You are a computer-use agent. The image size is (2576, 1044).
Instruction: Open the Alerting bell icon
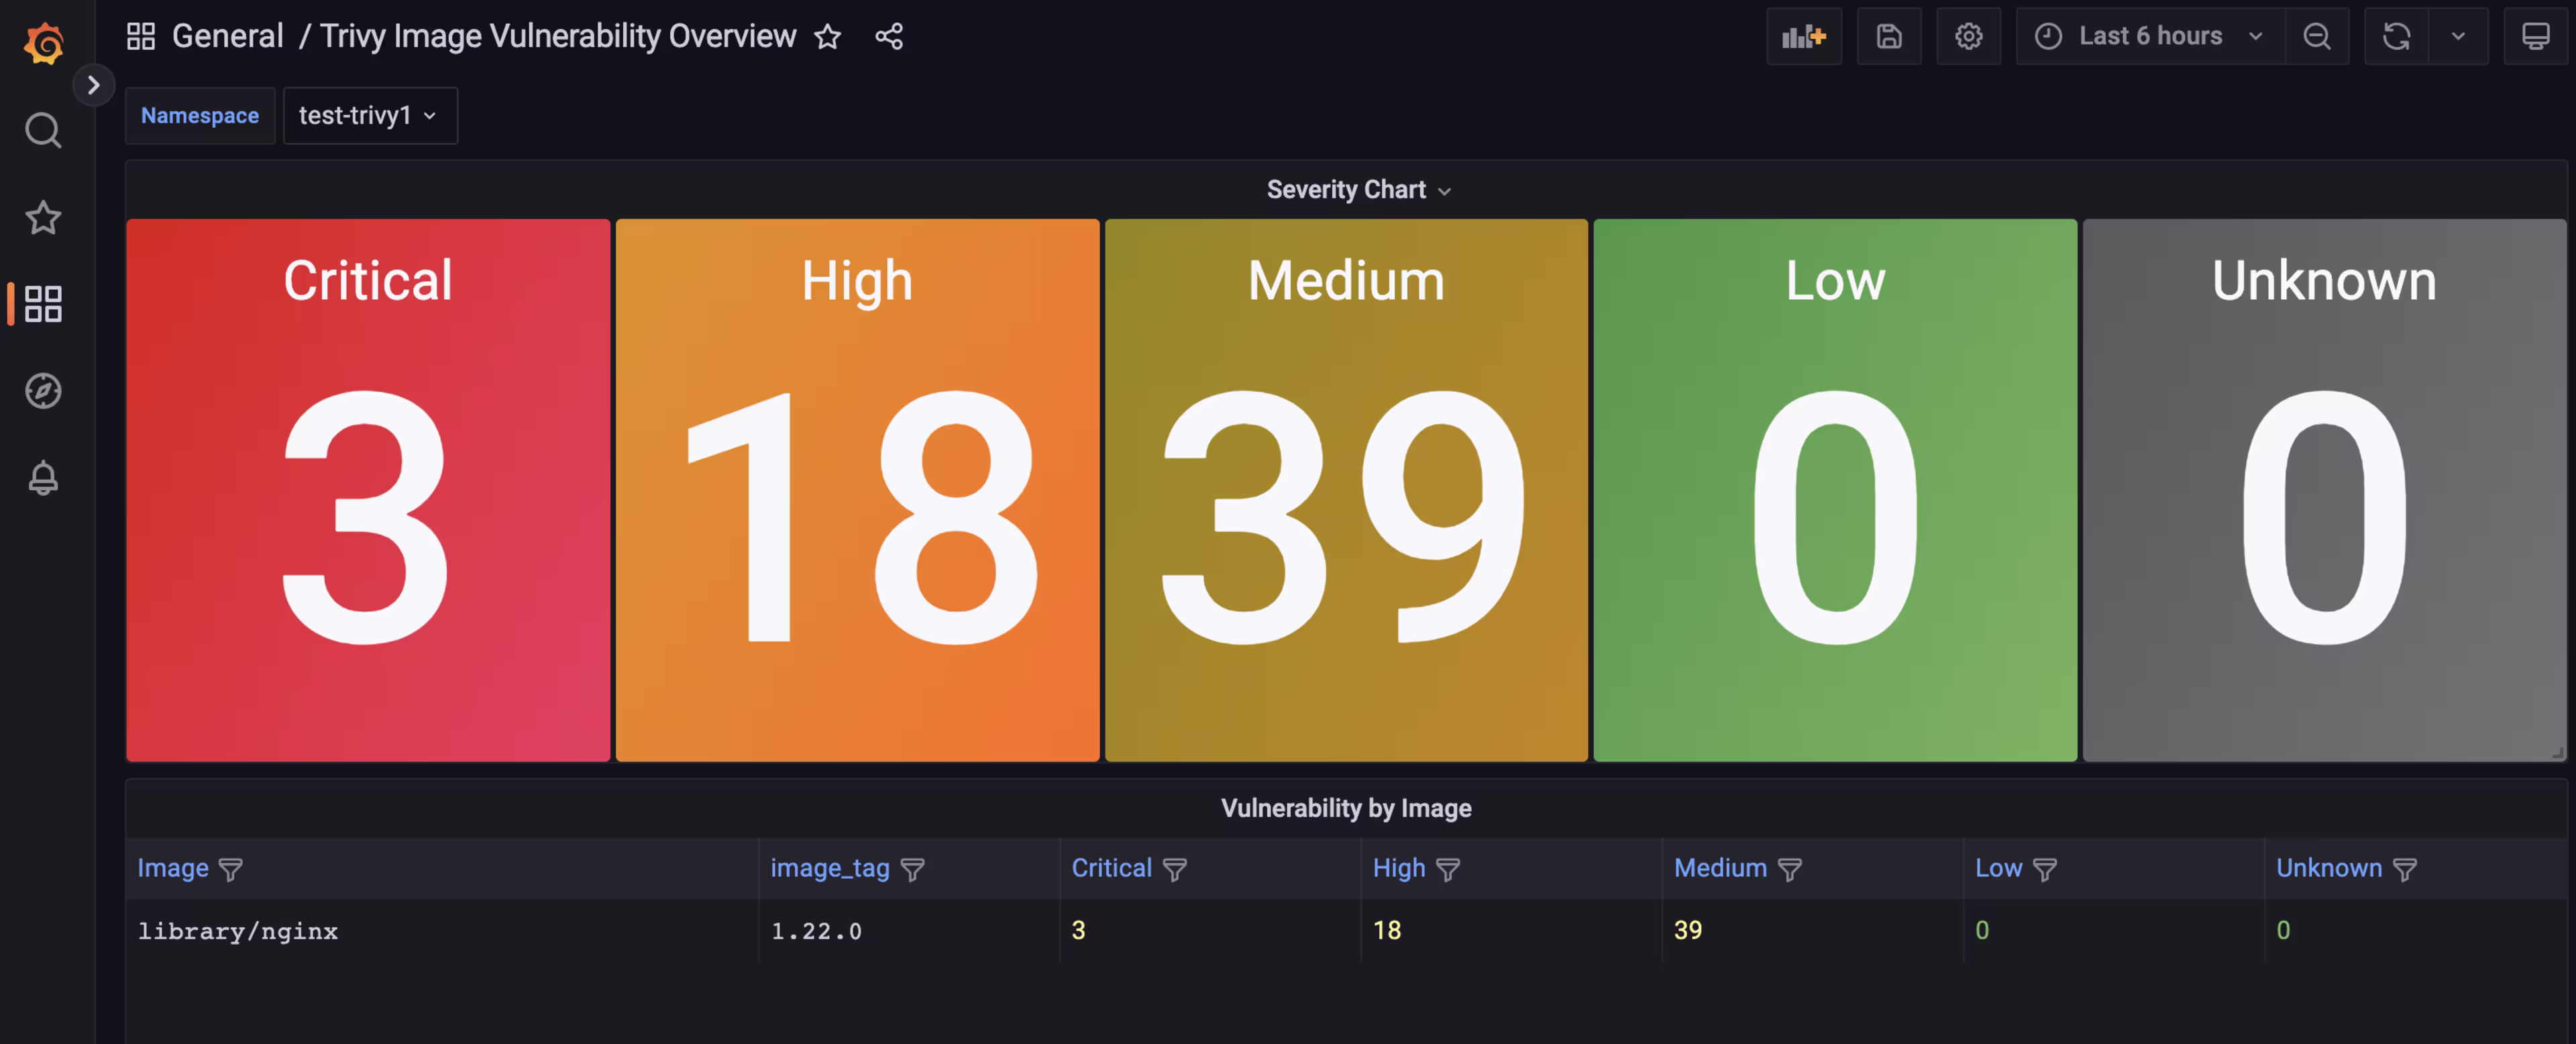point(43,477)
